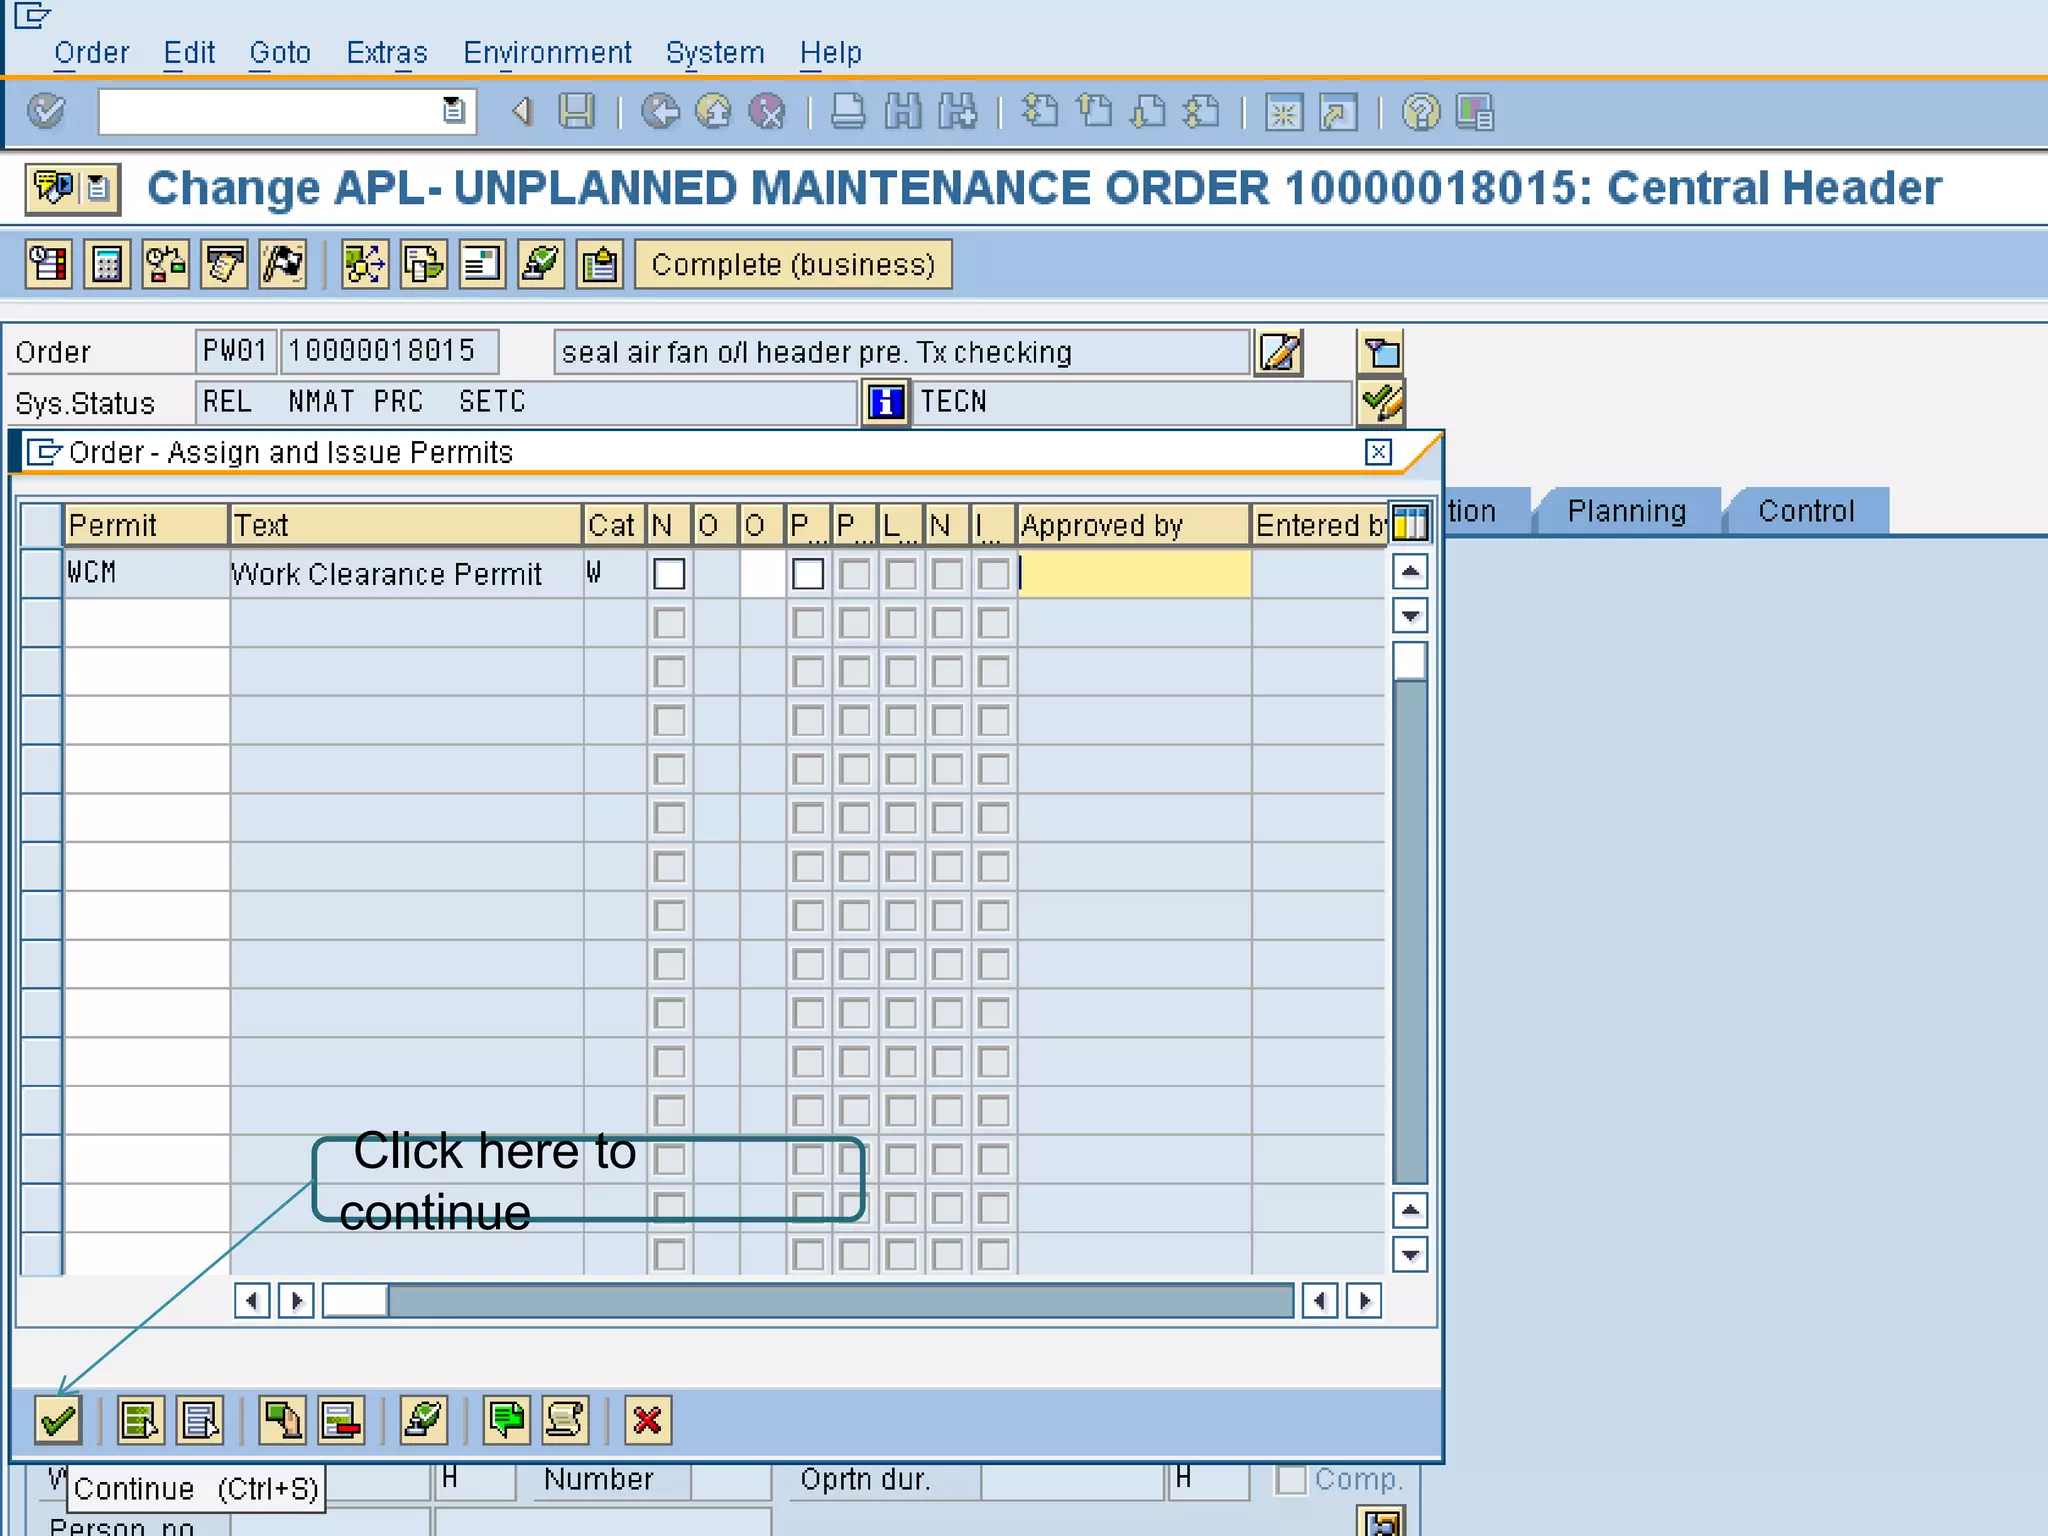Click the Save diskette icon in toolbar

tap(576, 111)
